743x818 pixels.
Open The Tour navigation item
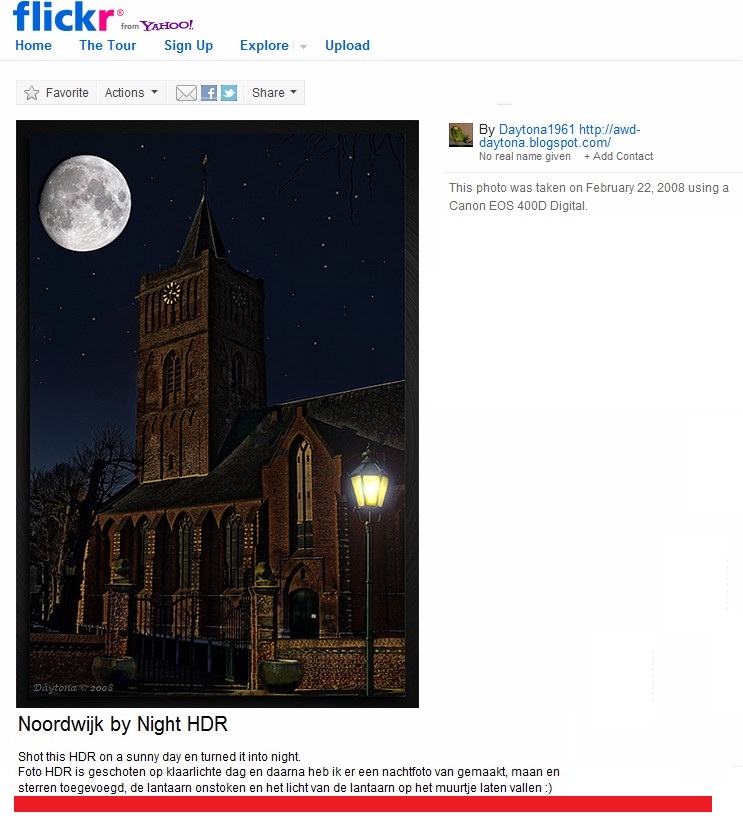coord(107,45)
